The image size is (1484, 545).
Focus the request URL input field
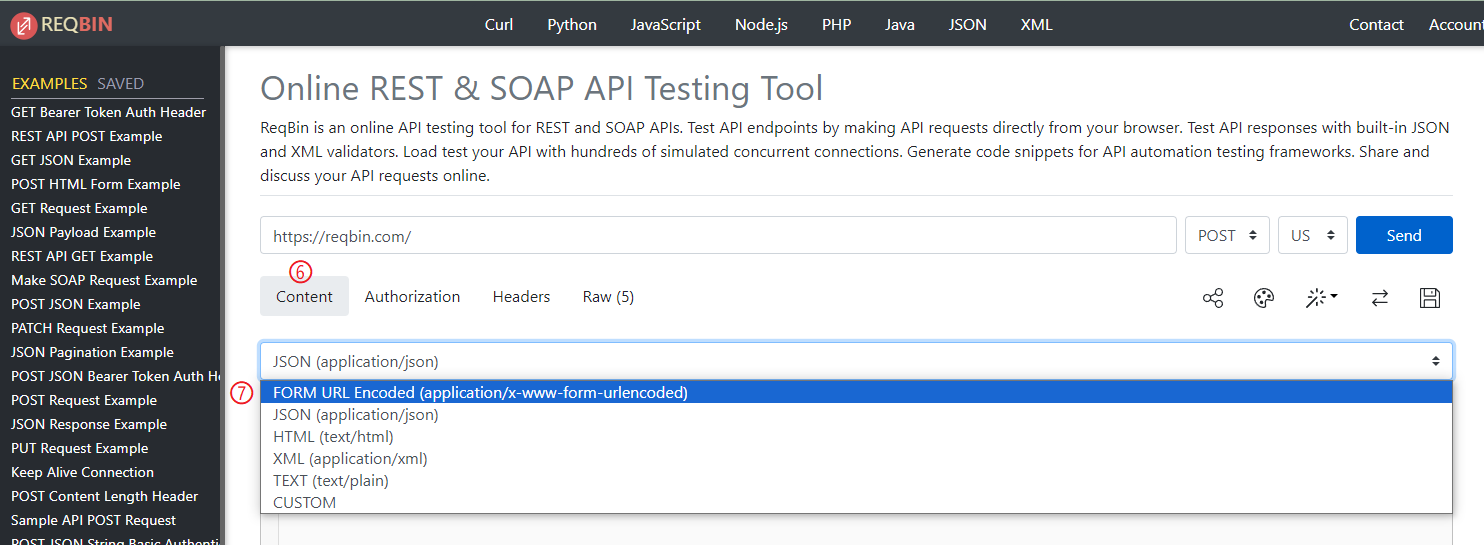[x=718, y=236]
